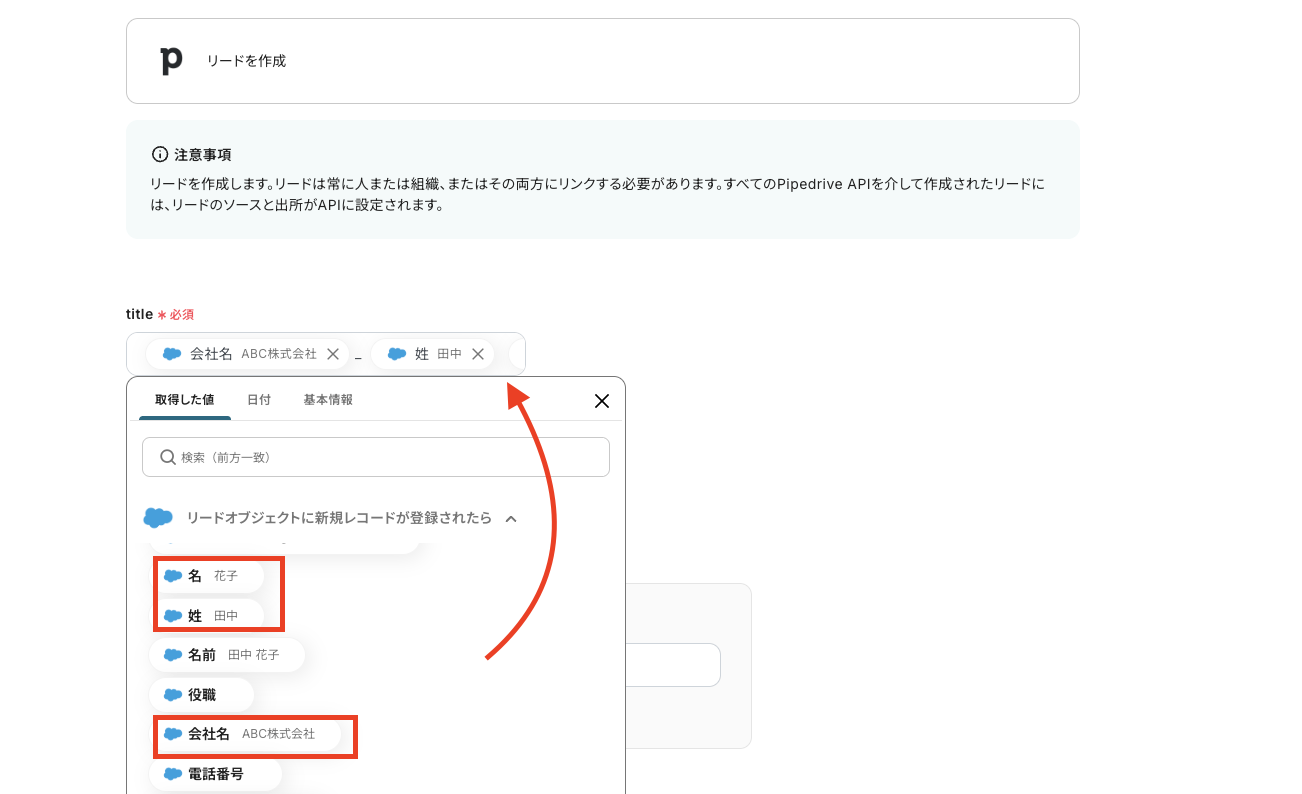Viewport: 1302px width, 794px height.
Task: Click the Salesforce cloud icon beside section header
Action: (x=158, y=518)
